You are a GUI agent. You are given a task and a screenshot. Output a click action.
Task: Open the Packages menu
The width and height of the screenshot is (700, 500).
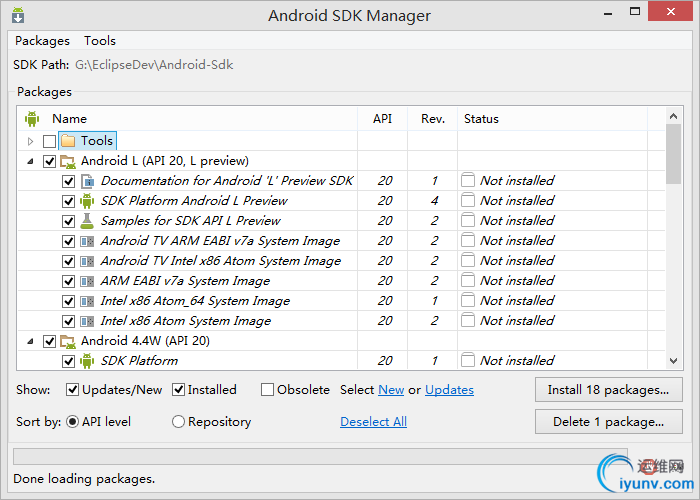click(x=42, y=41)
